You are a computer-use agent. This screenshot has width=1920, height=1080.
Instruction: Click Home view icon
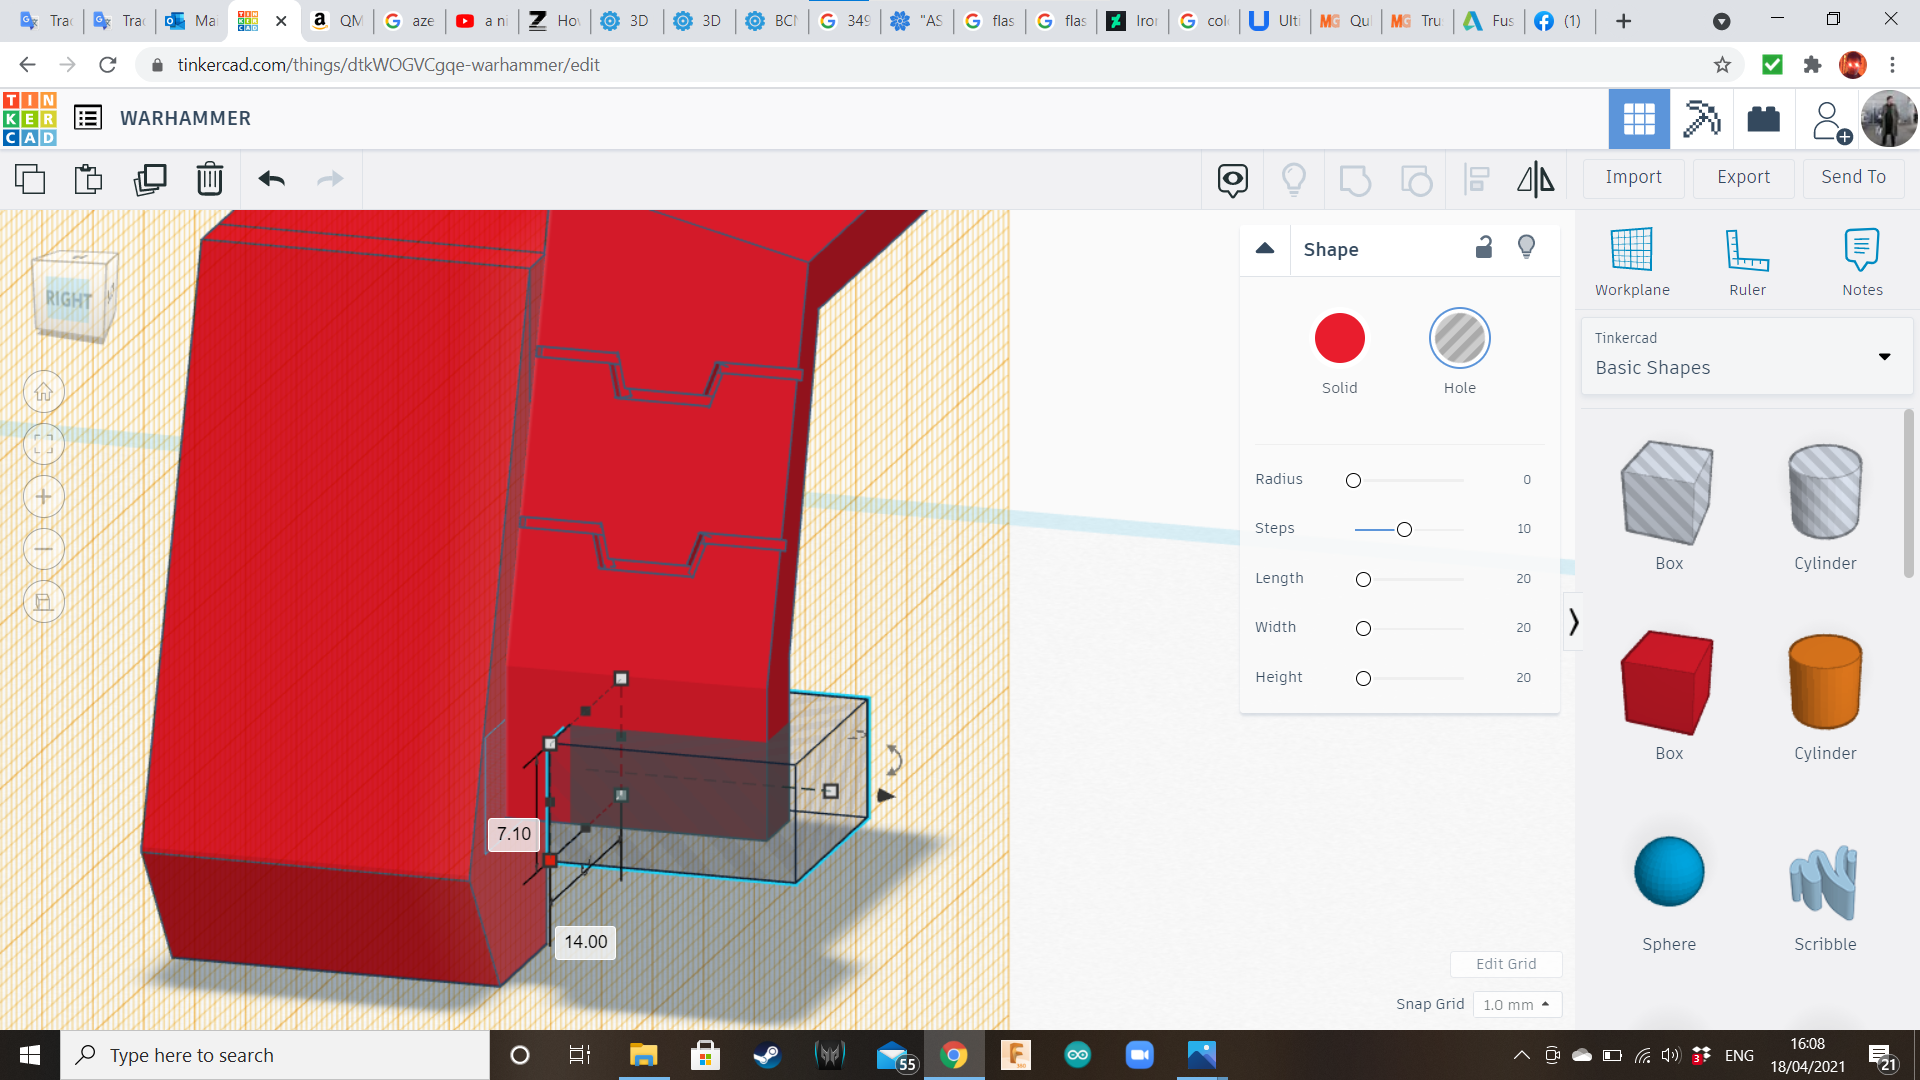pos(44,392)
